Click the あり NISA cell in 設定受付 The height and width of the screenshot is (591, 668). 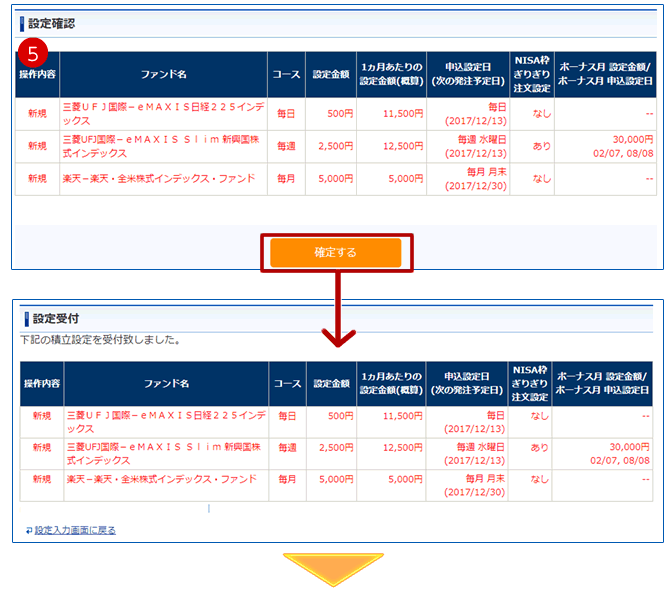pos(539,447)
